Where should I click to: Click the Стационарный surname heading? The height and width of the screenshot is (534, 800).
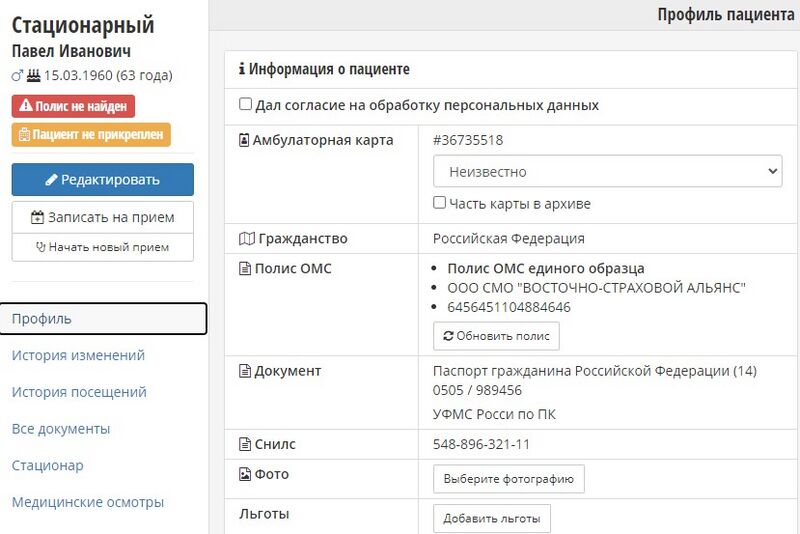[x=83, y=25]
